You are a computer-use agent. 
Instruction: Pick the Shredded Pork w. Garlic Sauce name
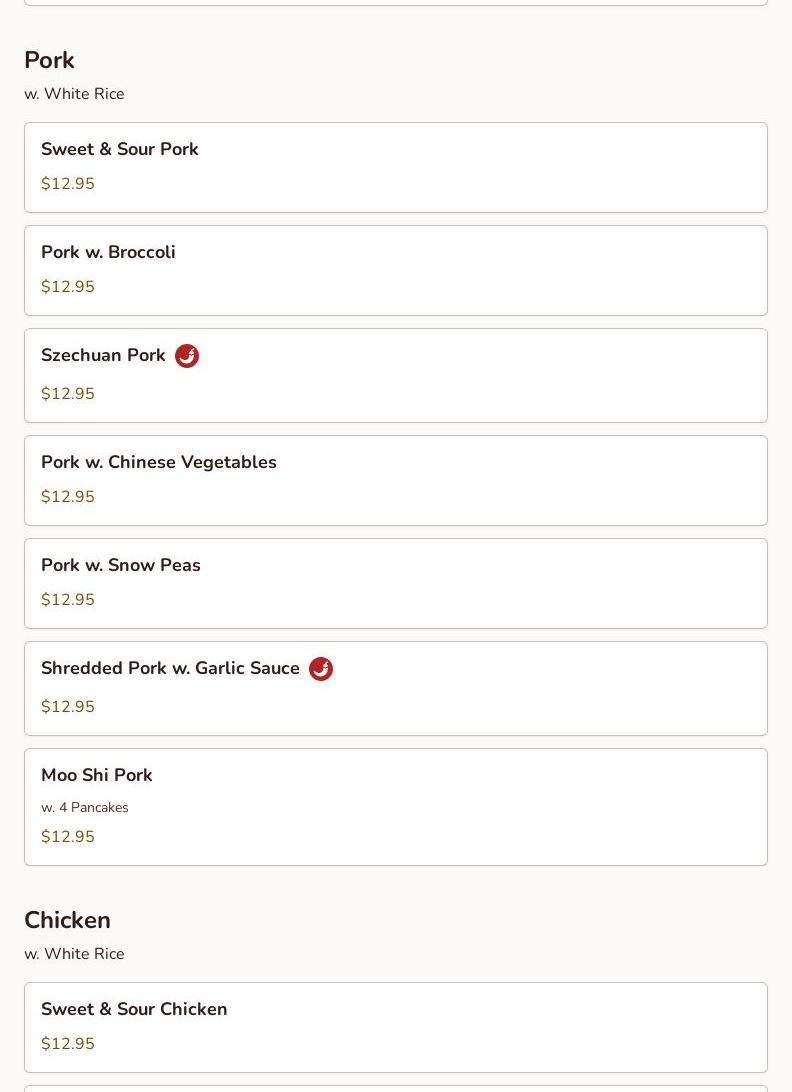pyautogui.click(x=170, y=668)
